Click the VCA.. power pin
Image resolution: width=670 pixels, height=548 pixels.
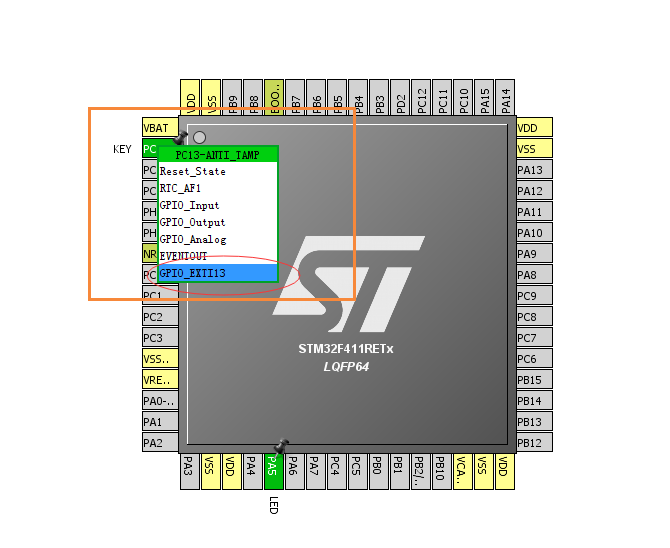(x=463, y=471)
